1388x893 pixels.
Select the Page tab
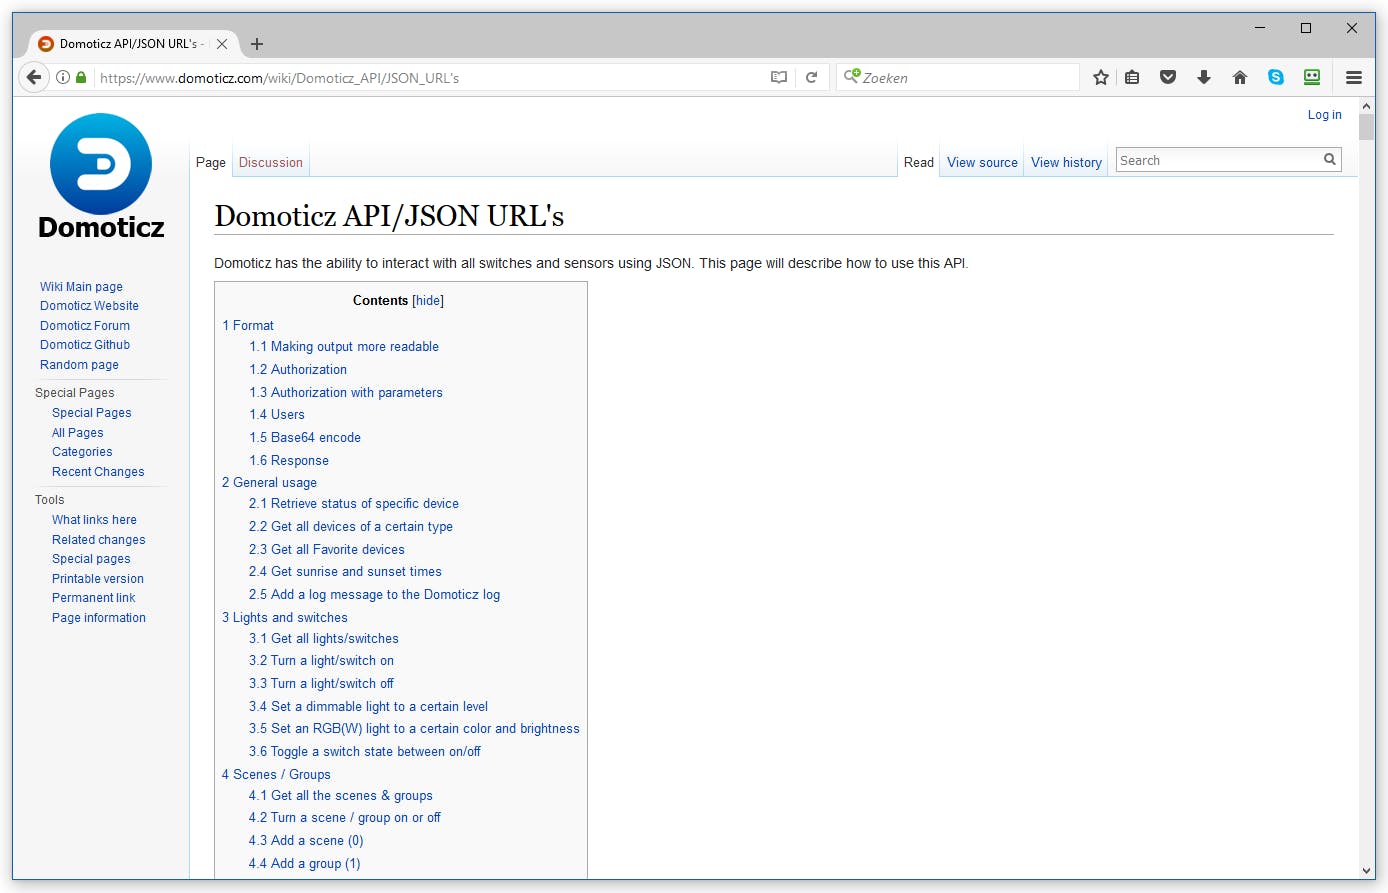[211, 162]
